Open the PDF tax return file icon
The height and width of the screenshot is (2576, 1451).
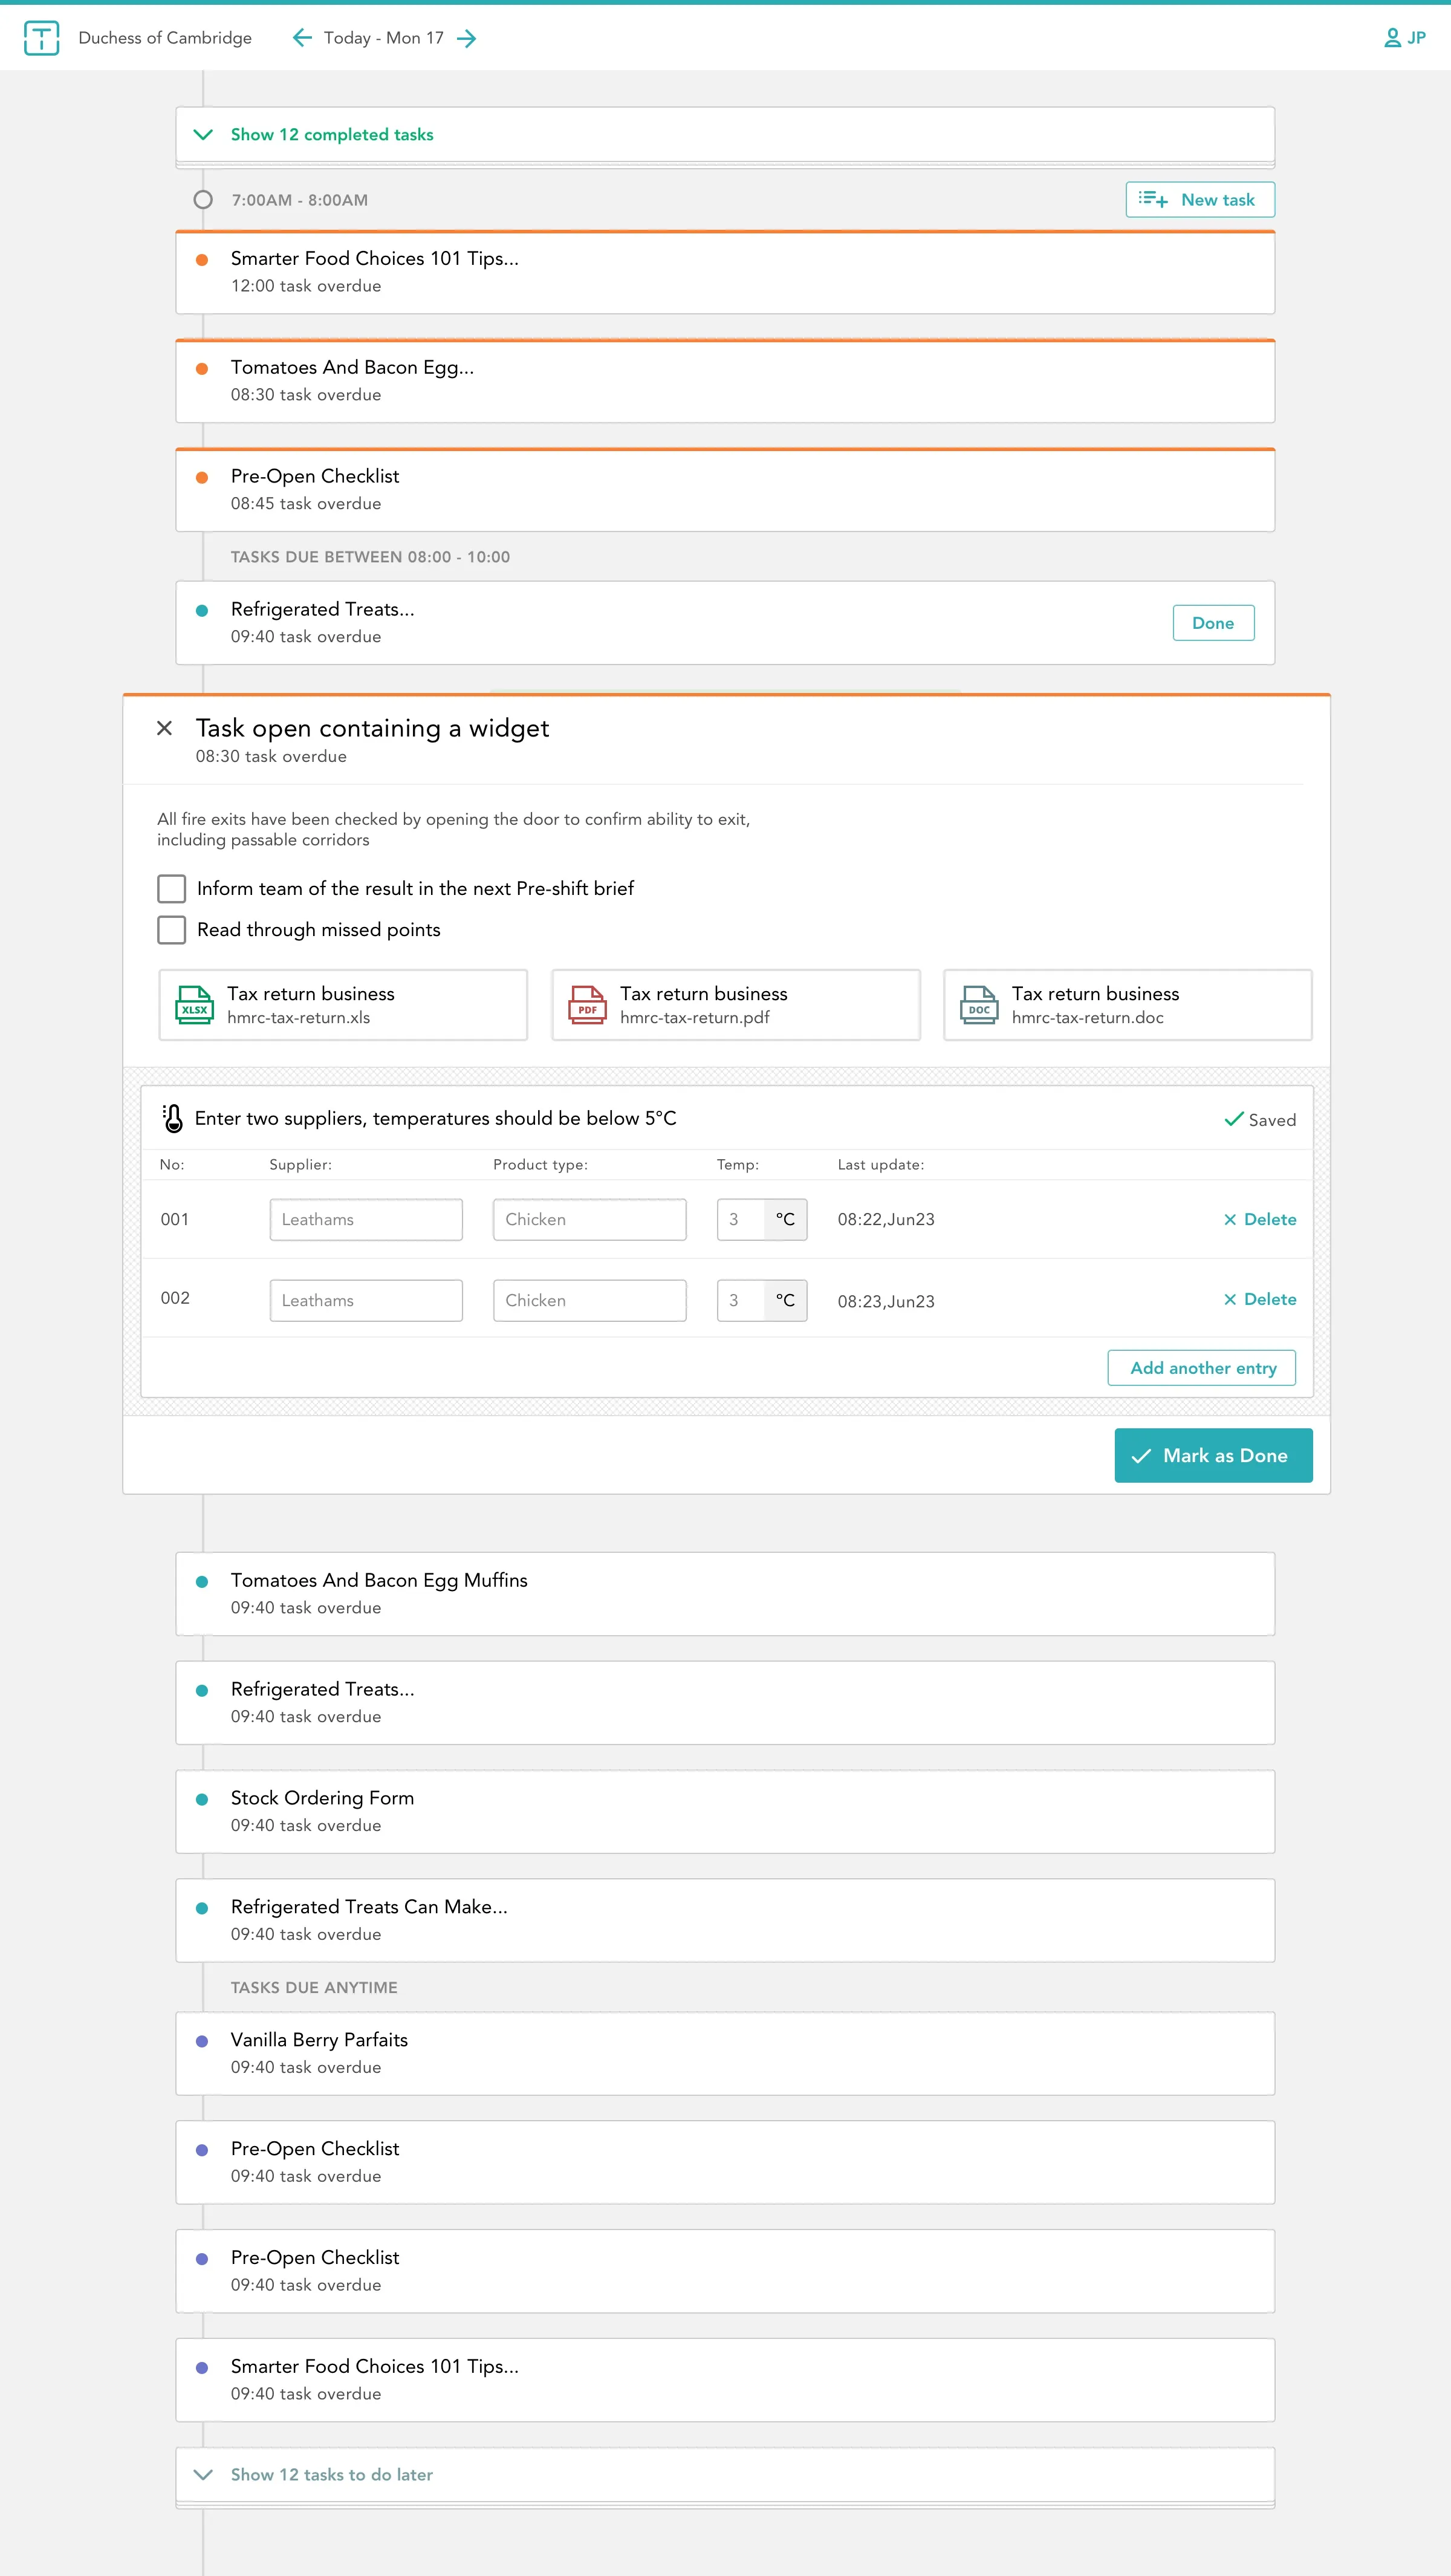tap(587, 1005)
